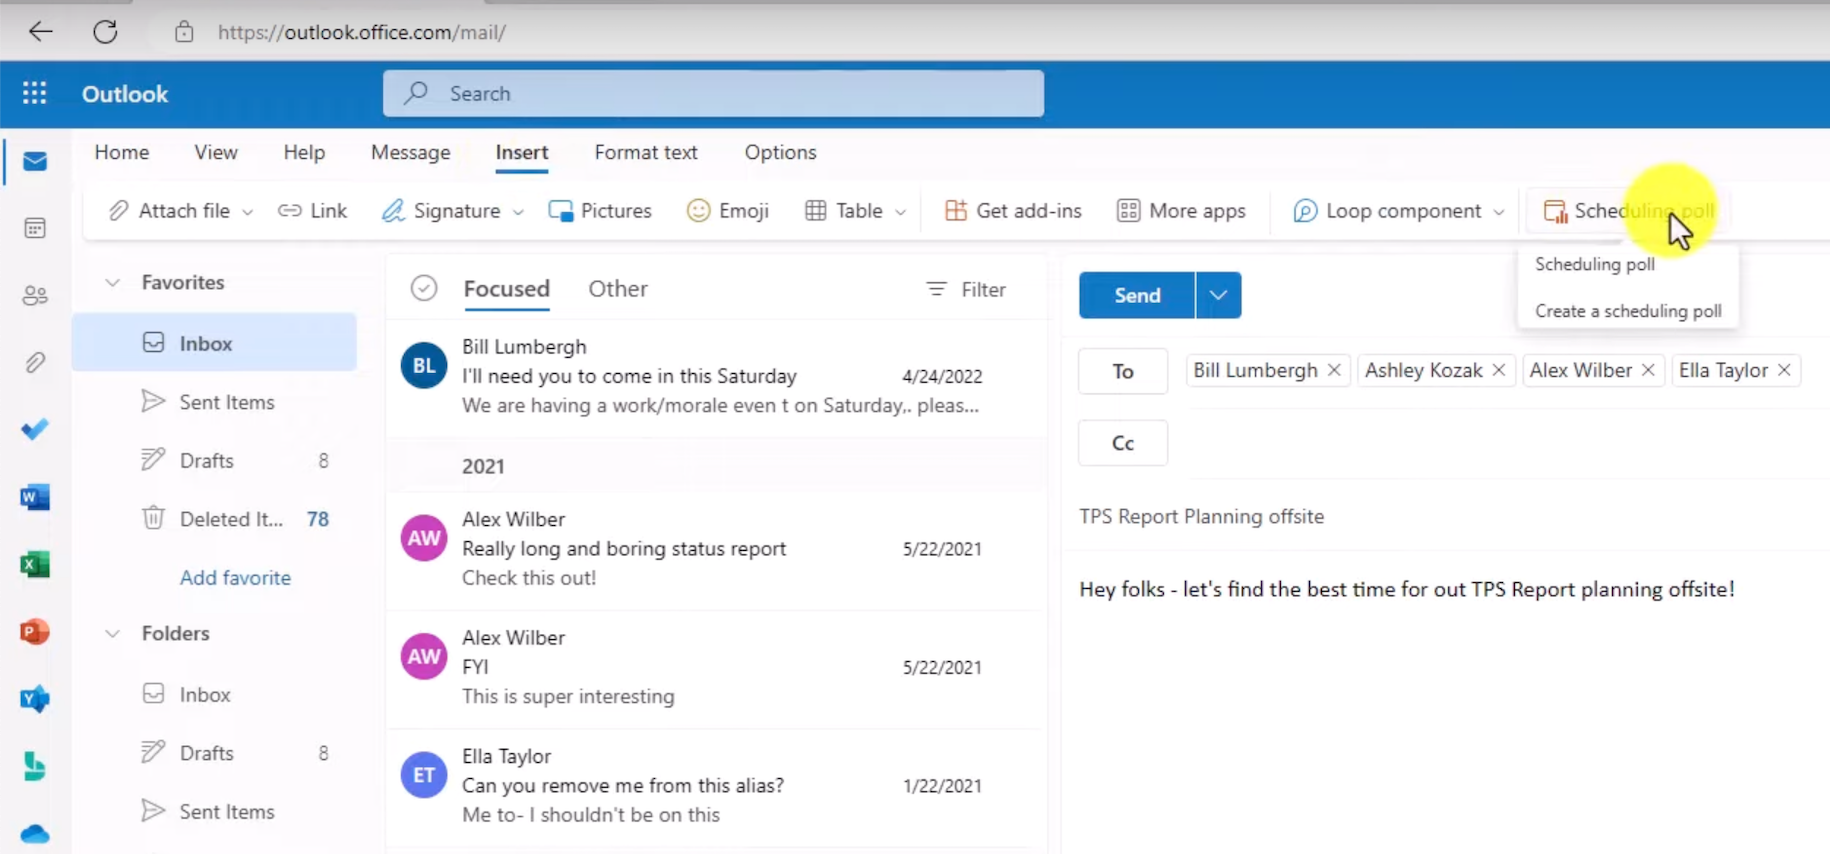Expand the Table dropdown arrow
1830x854 pixels.
tap(900, 211)
